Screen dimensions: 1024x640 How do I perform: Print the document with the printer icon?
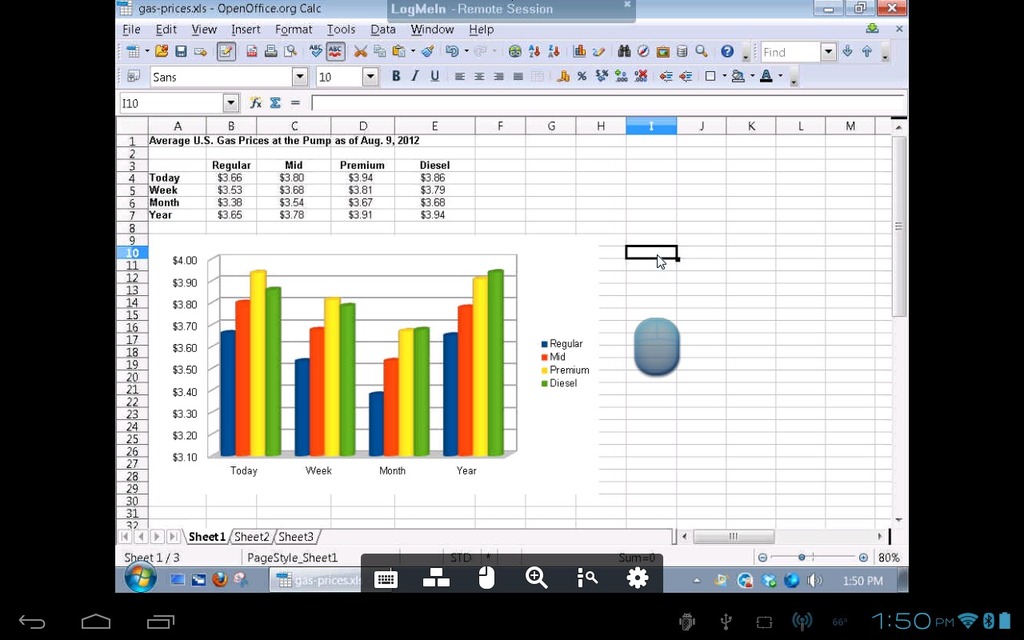[270, 52]
